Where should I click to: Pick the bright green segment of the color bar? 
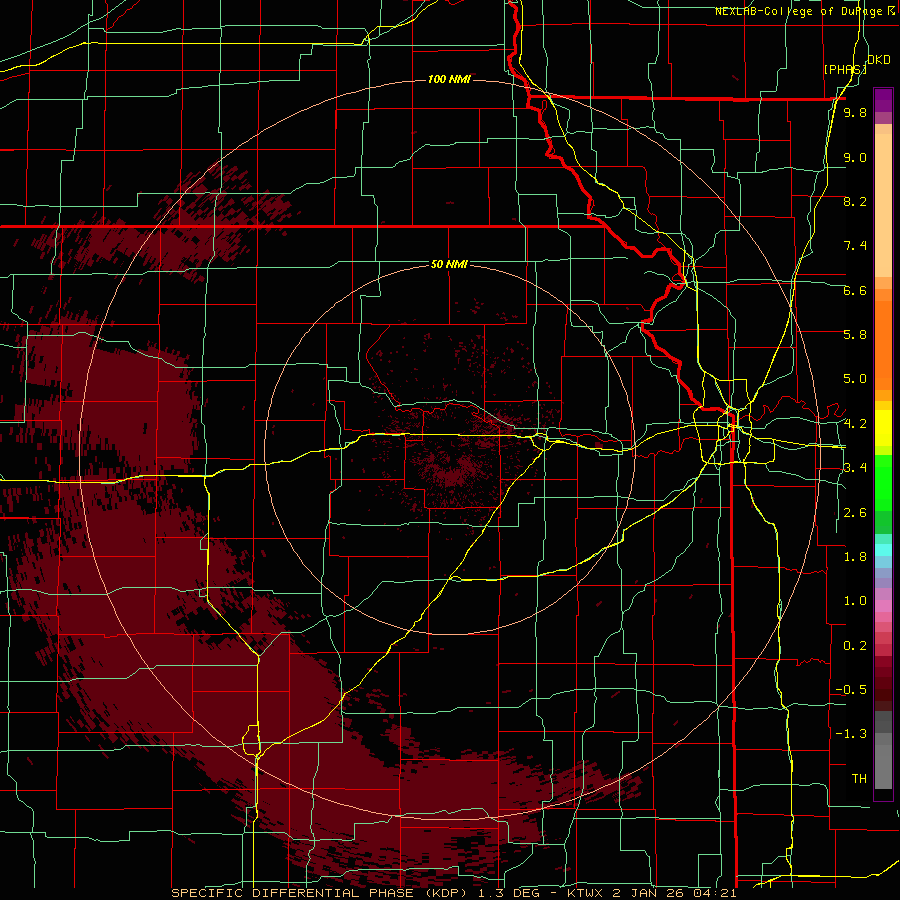tap(883, 483)
